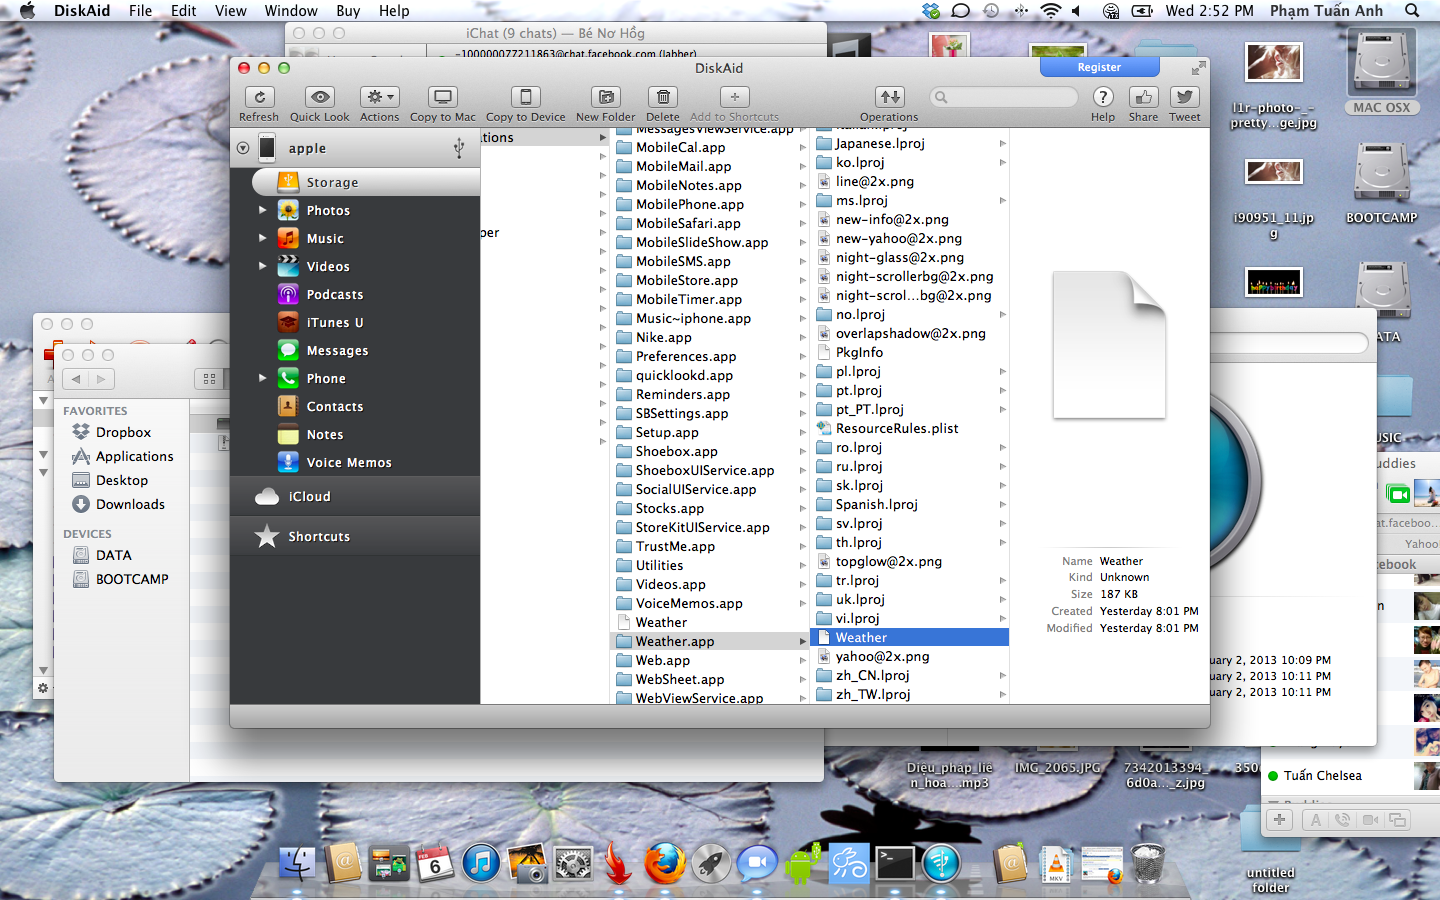Open the View menu

click(x=230, y=11)
